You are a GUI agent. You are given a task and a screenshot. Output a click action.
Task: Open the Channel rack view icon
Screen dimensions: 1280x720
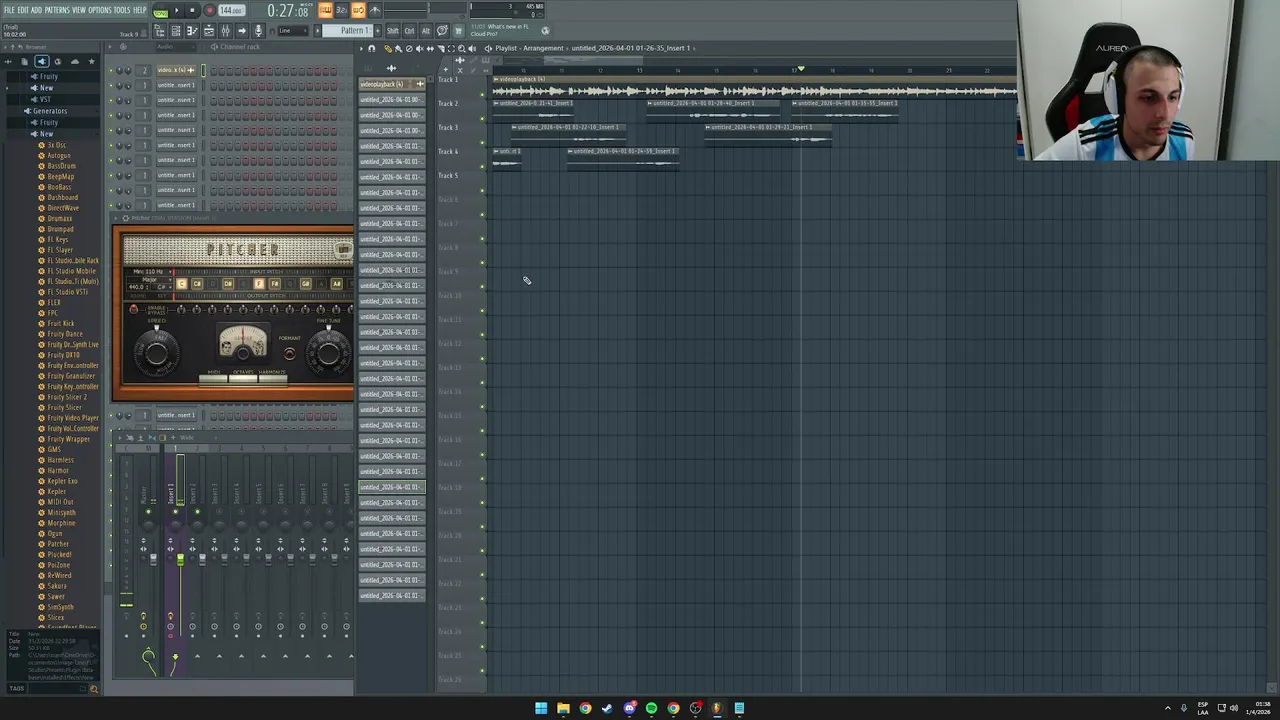[175, 31]
